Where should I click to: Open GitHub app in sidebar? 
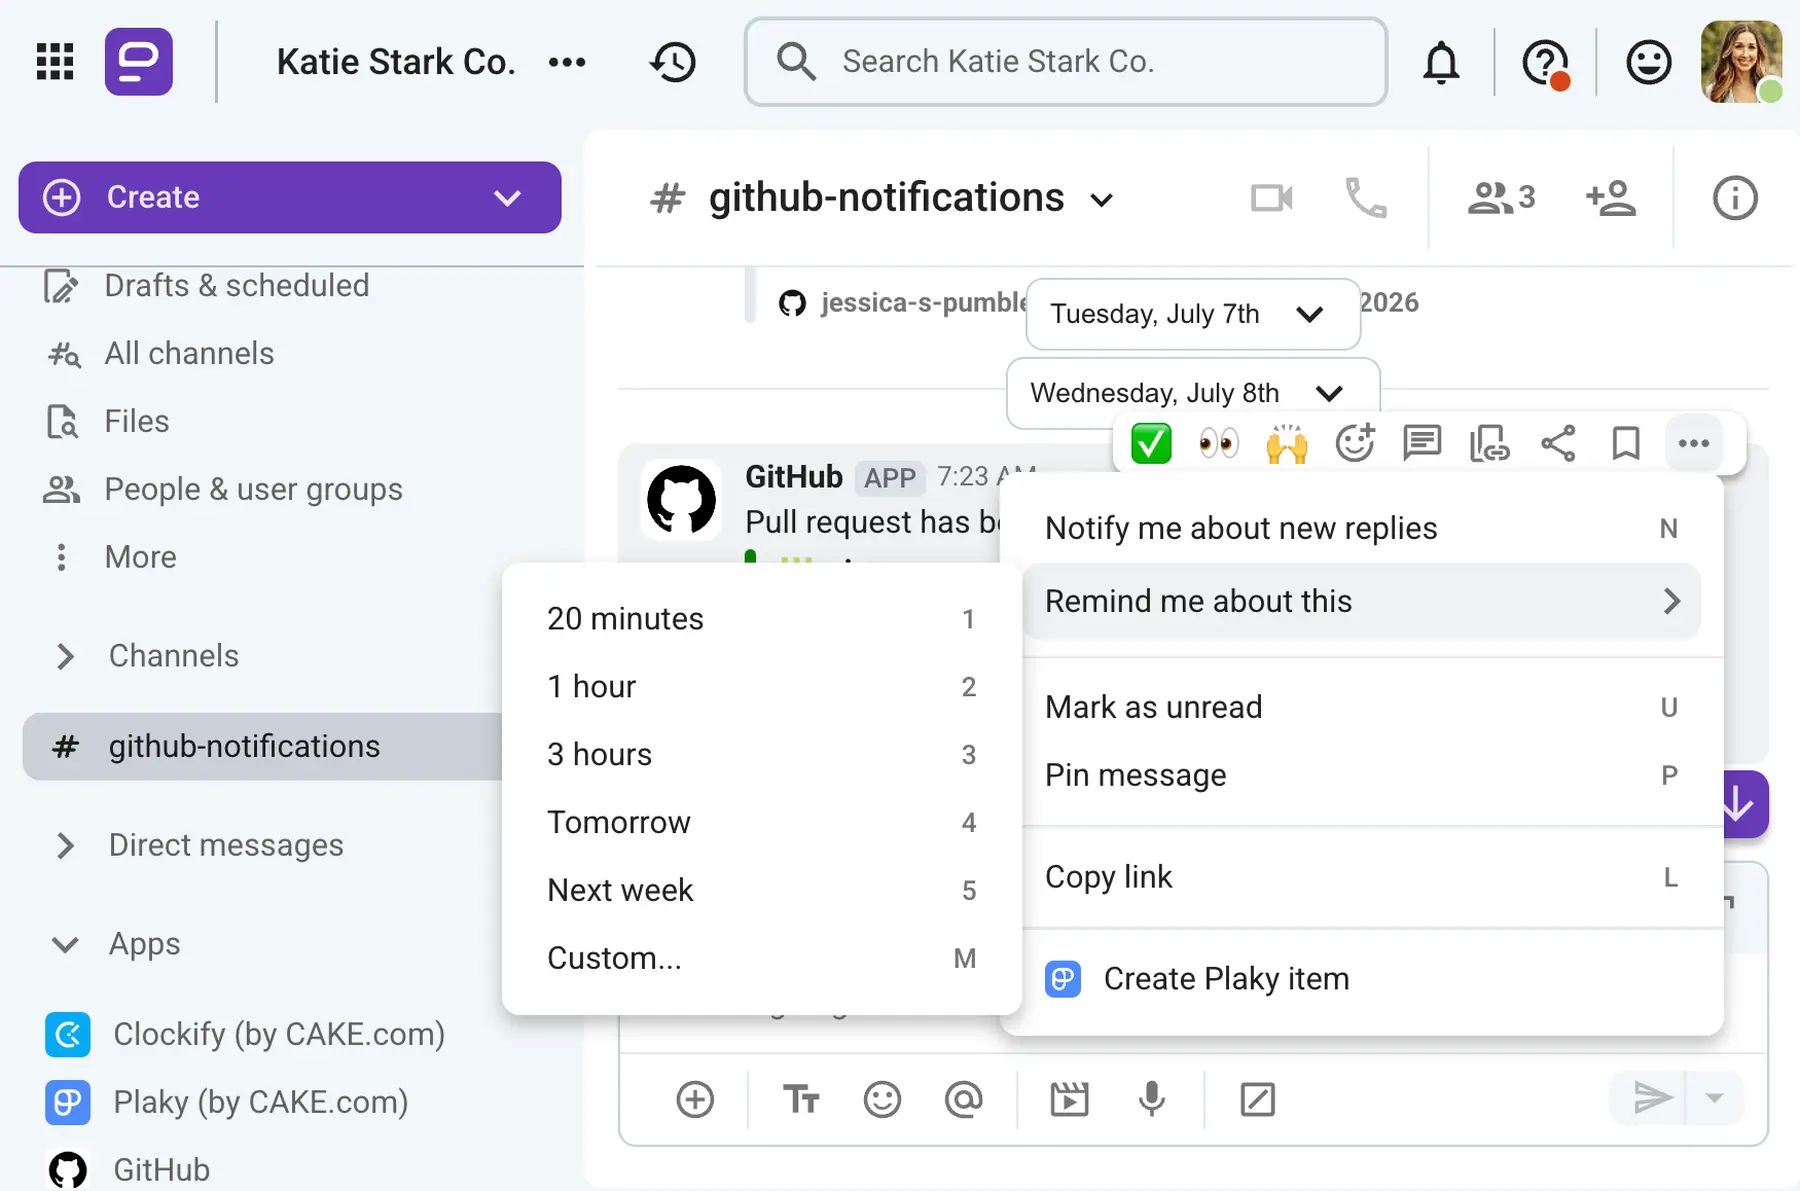click(x=128, y=1169)
